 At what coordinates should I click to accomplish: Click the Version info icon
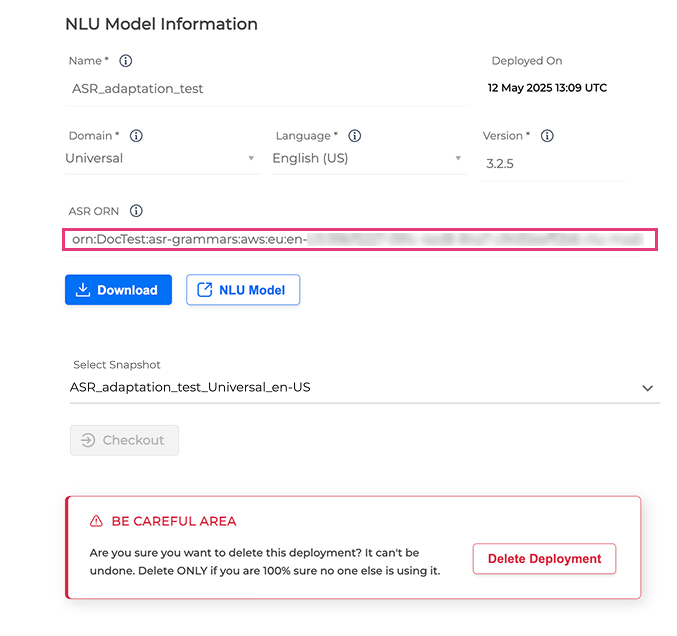point(547,136)
